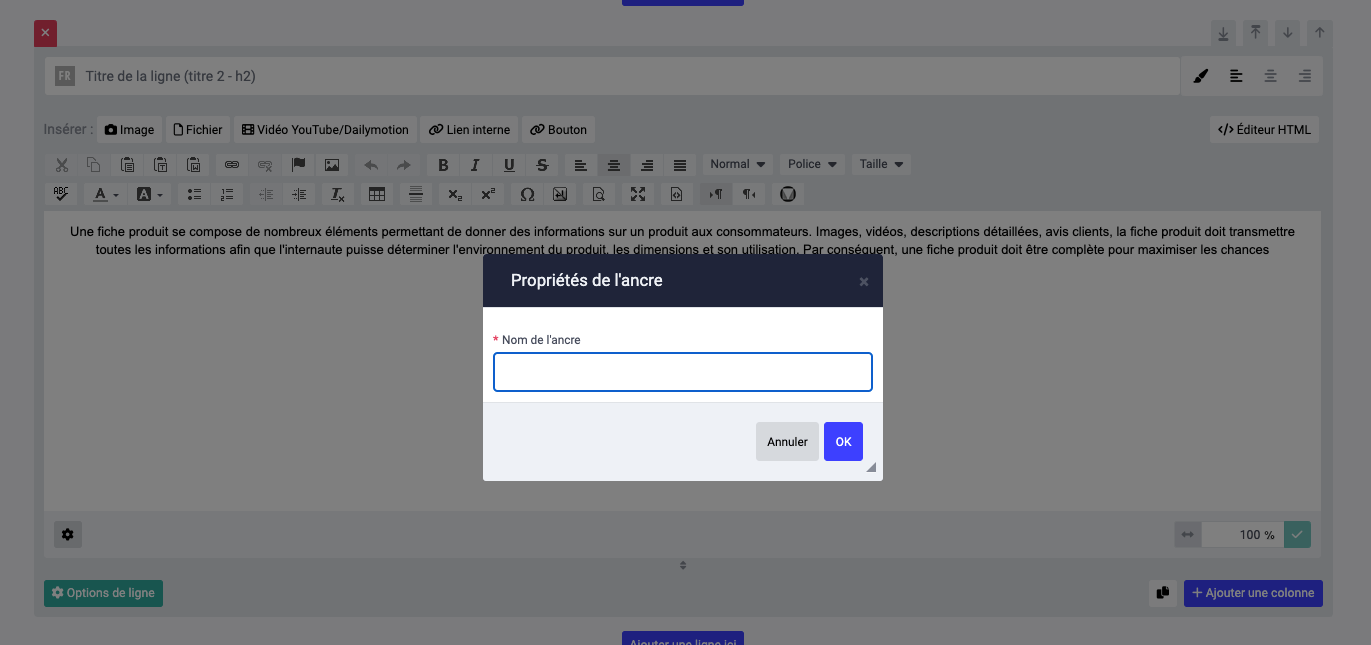
Task: Open the background color dropdown
Action: (x=150, y=194)
